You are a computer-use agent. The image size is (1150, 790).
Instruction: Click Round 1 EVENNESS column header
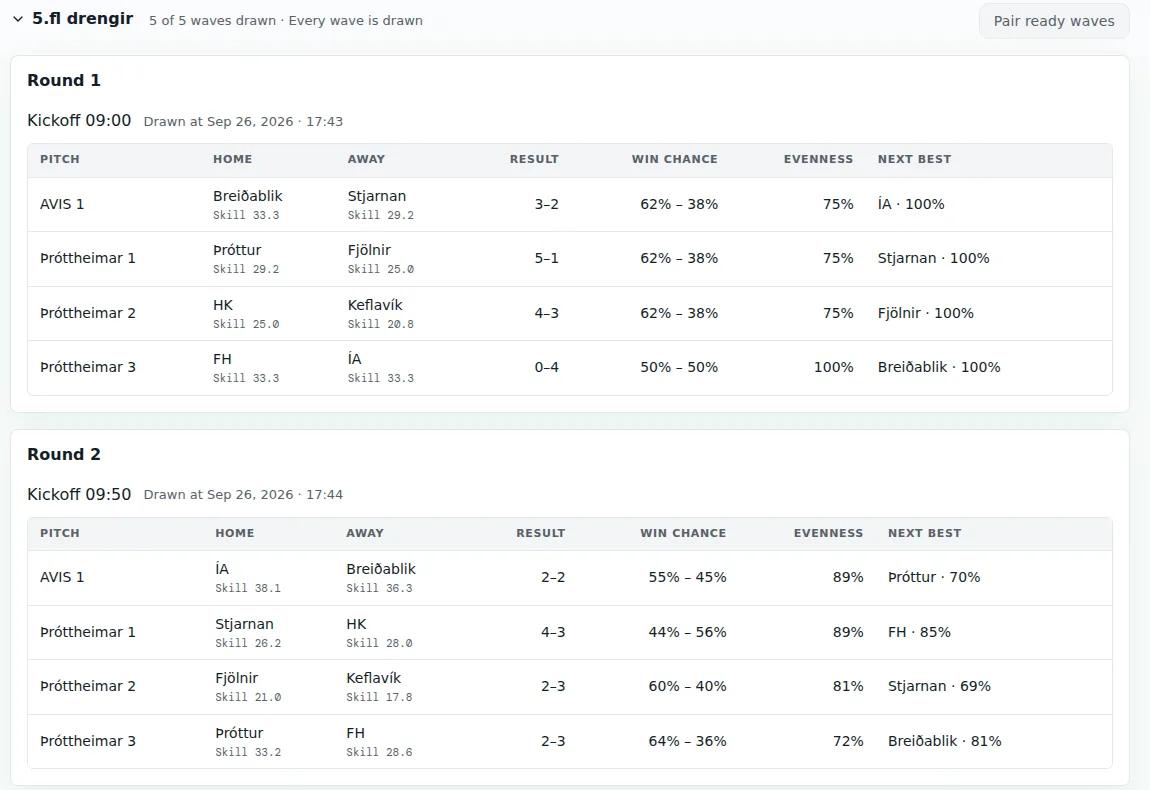[818, 159]
